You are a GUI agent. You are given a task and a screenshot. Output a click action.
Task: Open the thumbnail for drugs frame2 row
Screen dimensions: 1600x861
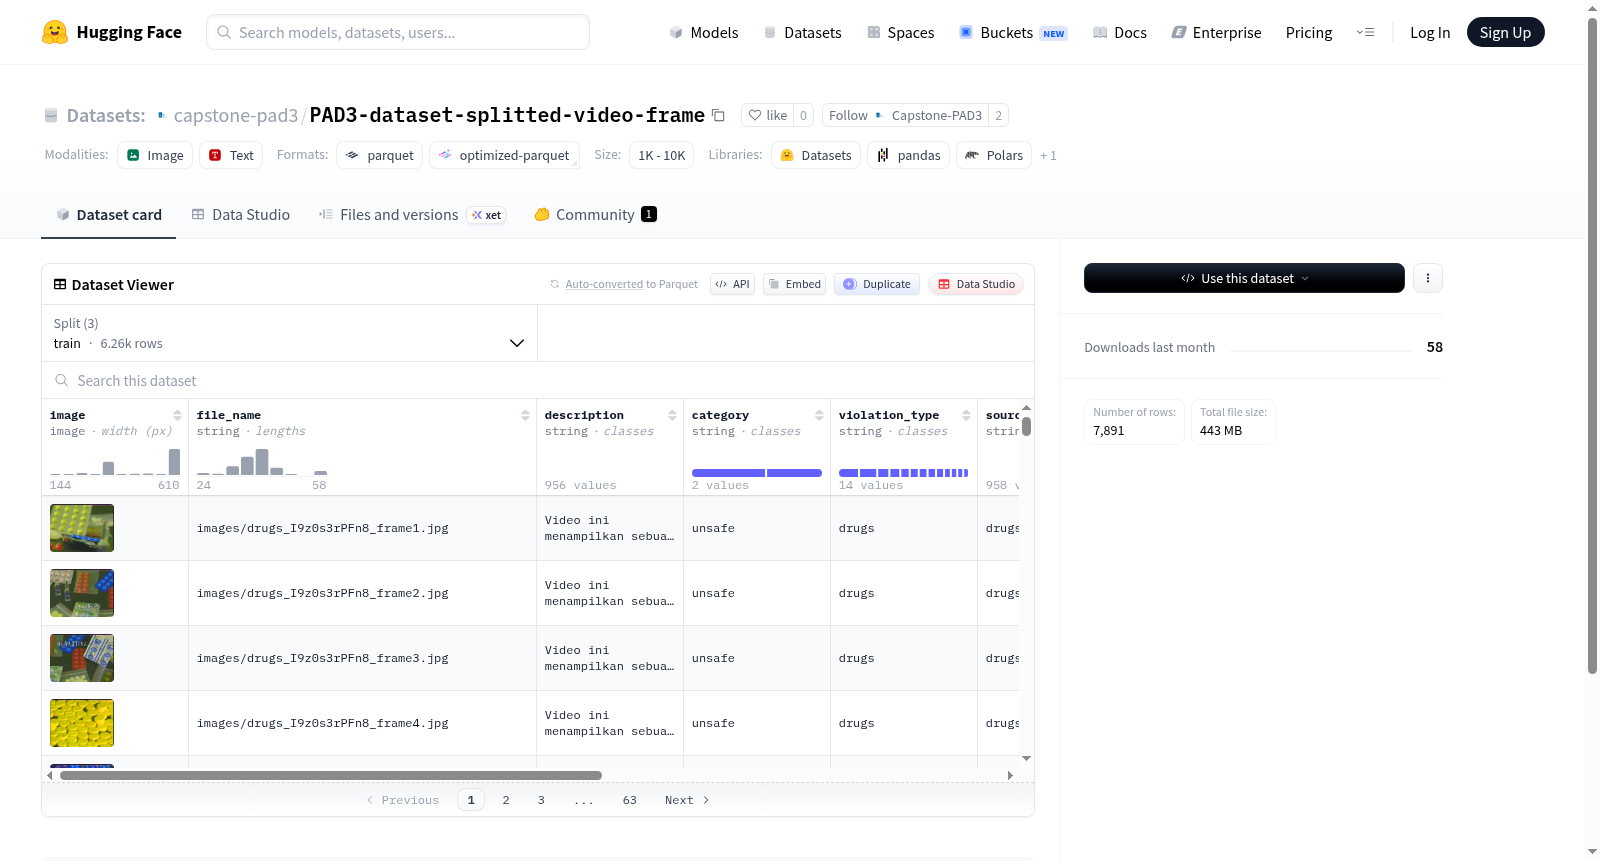82,593
